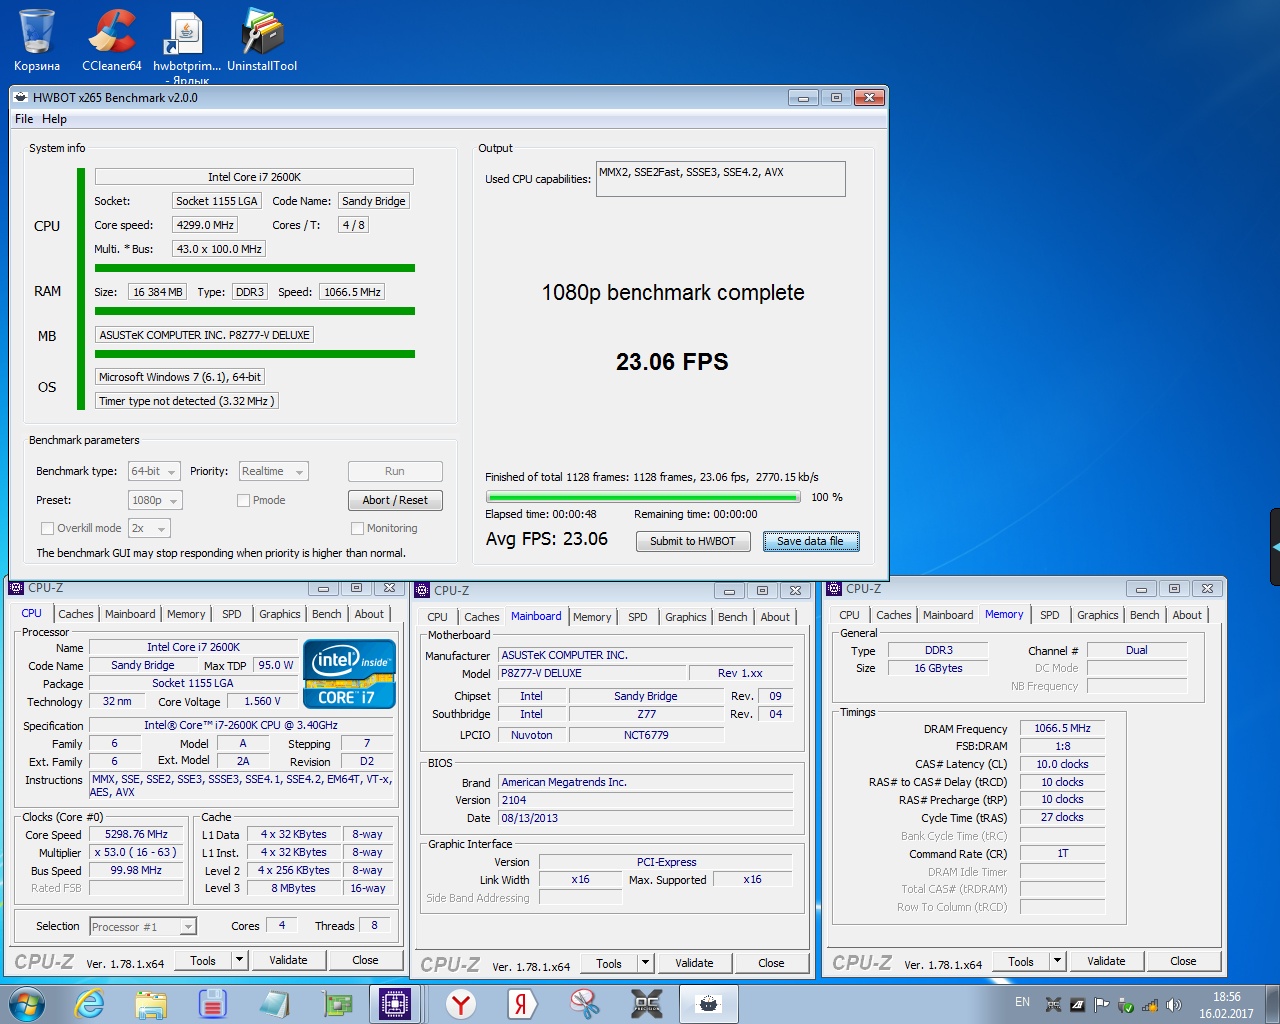Click Submit to HWBOT button

pyautogui.click(x=693, y=541)
